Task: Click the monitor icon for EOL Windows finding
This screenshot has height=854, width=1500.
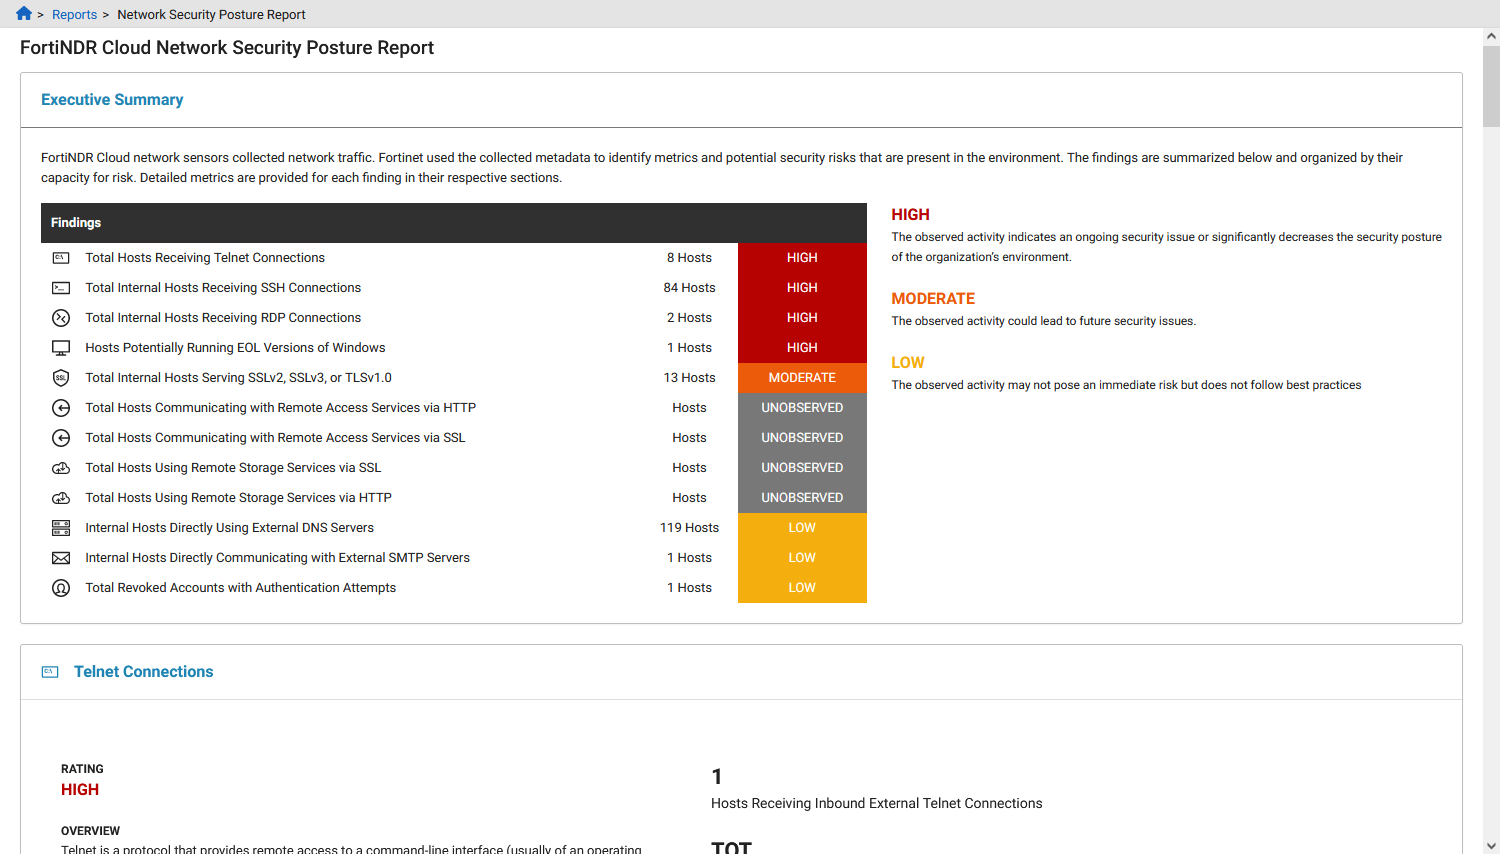Action: point(61,347)
